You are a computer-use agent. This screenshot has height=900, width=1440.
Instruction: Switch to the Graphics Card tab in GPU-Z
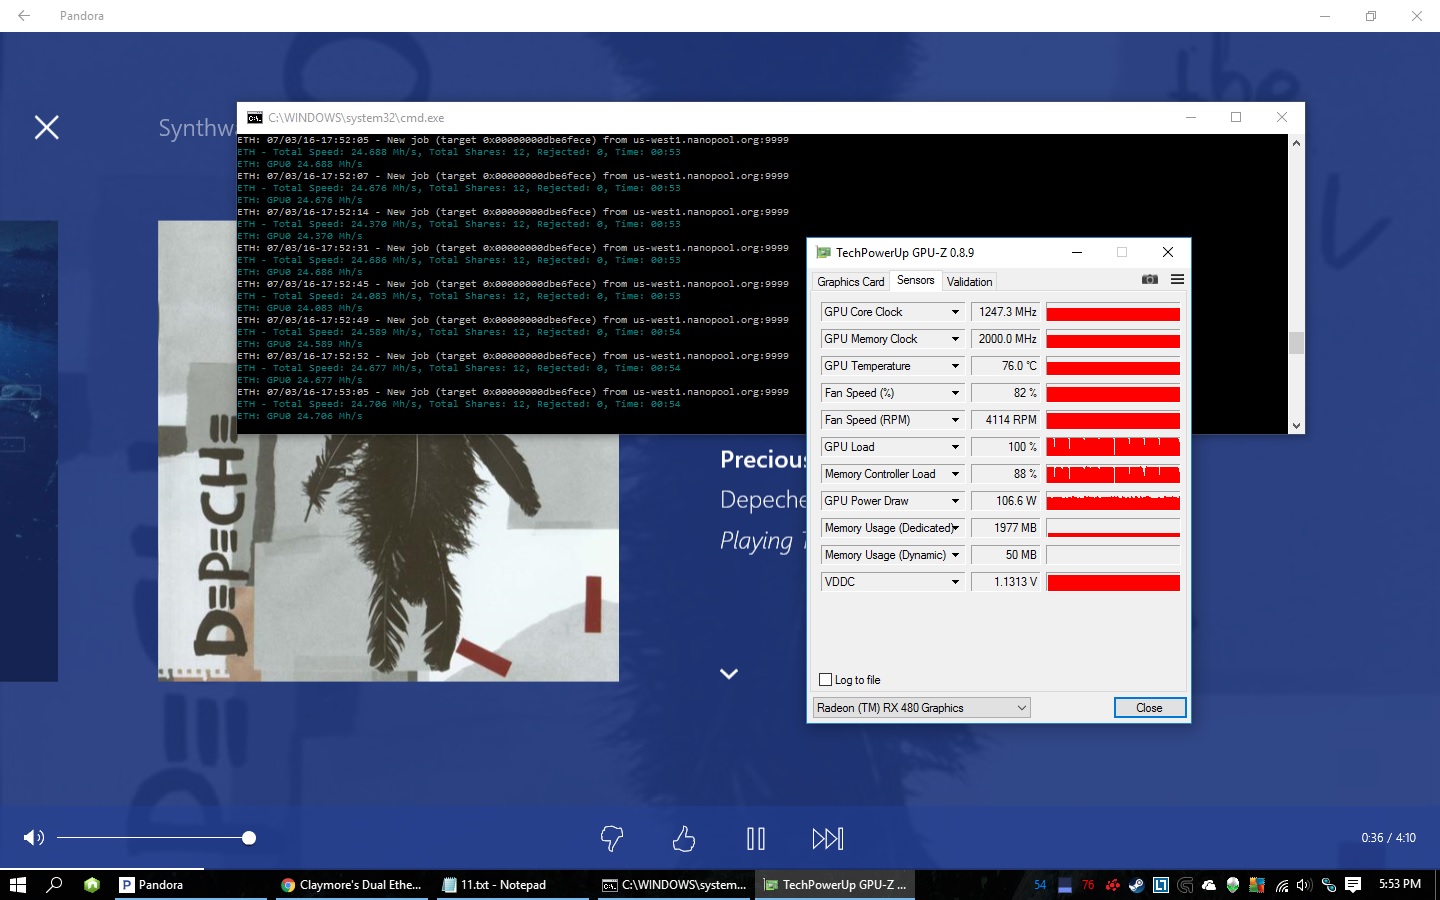pos(851,282)
